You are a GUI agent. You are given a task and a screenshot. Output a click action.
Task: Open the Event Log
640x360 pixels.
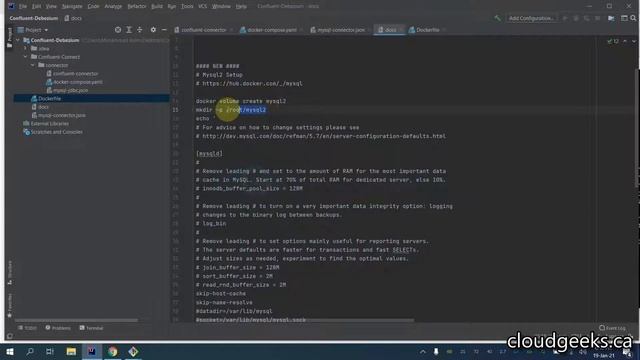[x=612, y=328]
